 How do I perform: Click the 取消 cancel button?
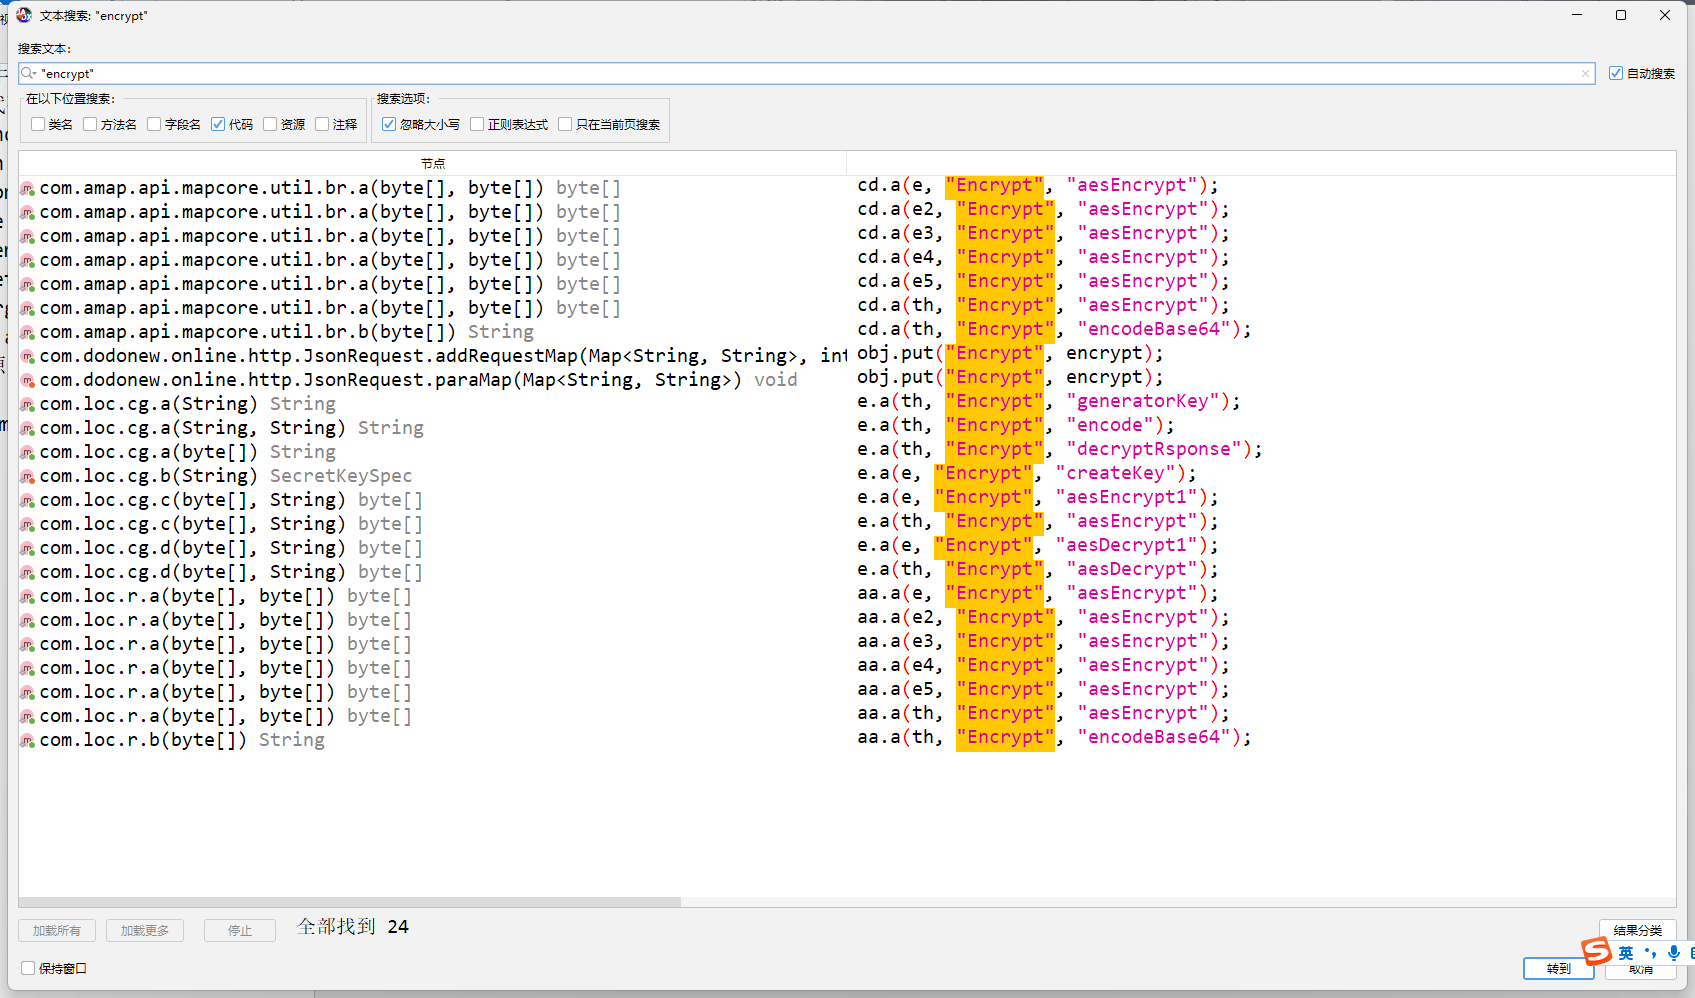coord(1641,969)
